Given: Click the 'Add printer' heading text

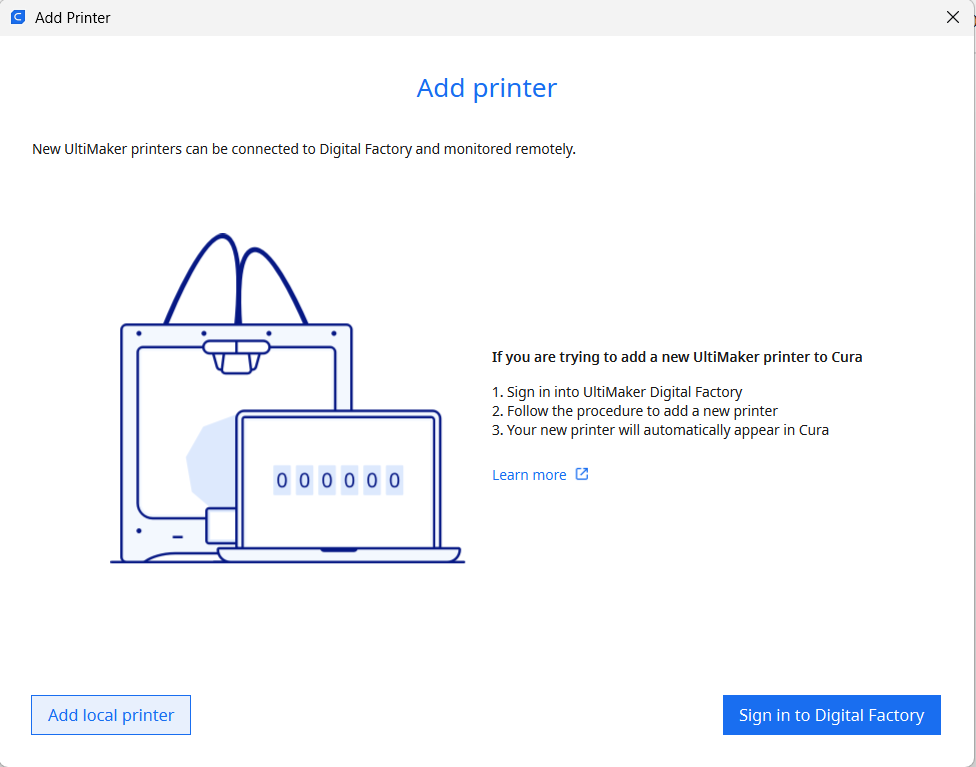Looking at the screenshot, I should click(487, 88).
